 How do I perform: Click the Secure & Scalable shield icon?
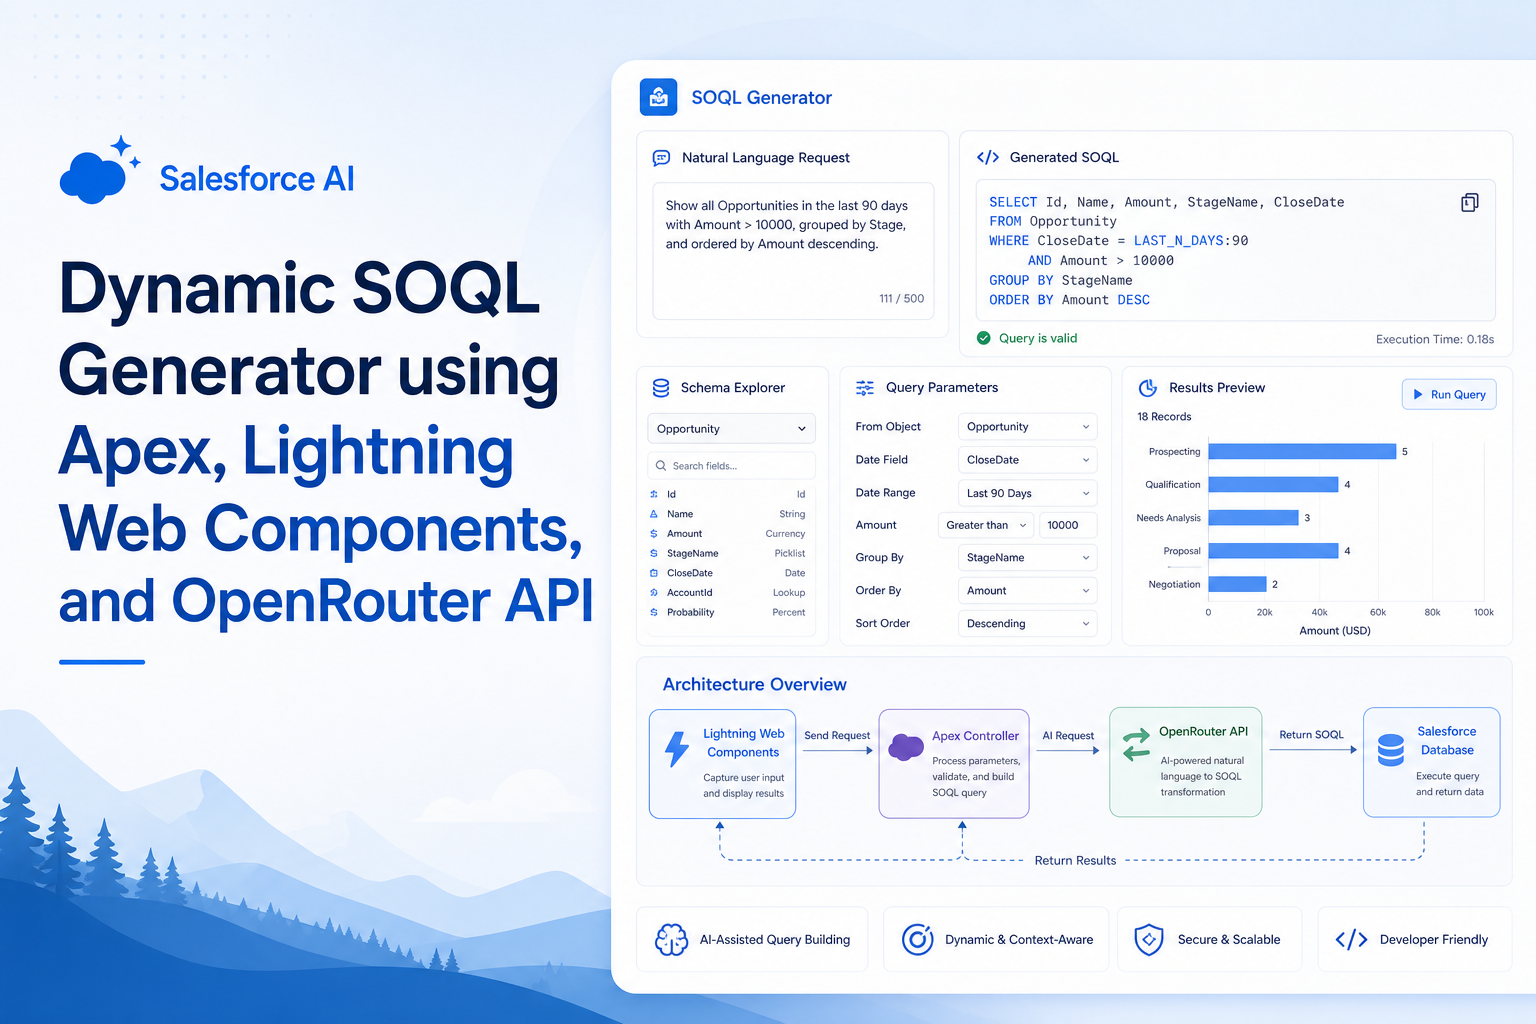(1149, 940)
